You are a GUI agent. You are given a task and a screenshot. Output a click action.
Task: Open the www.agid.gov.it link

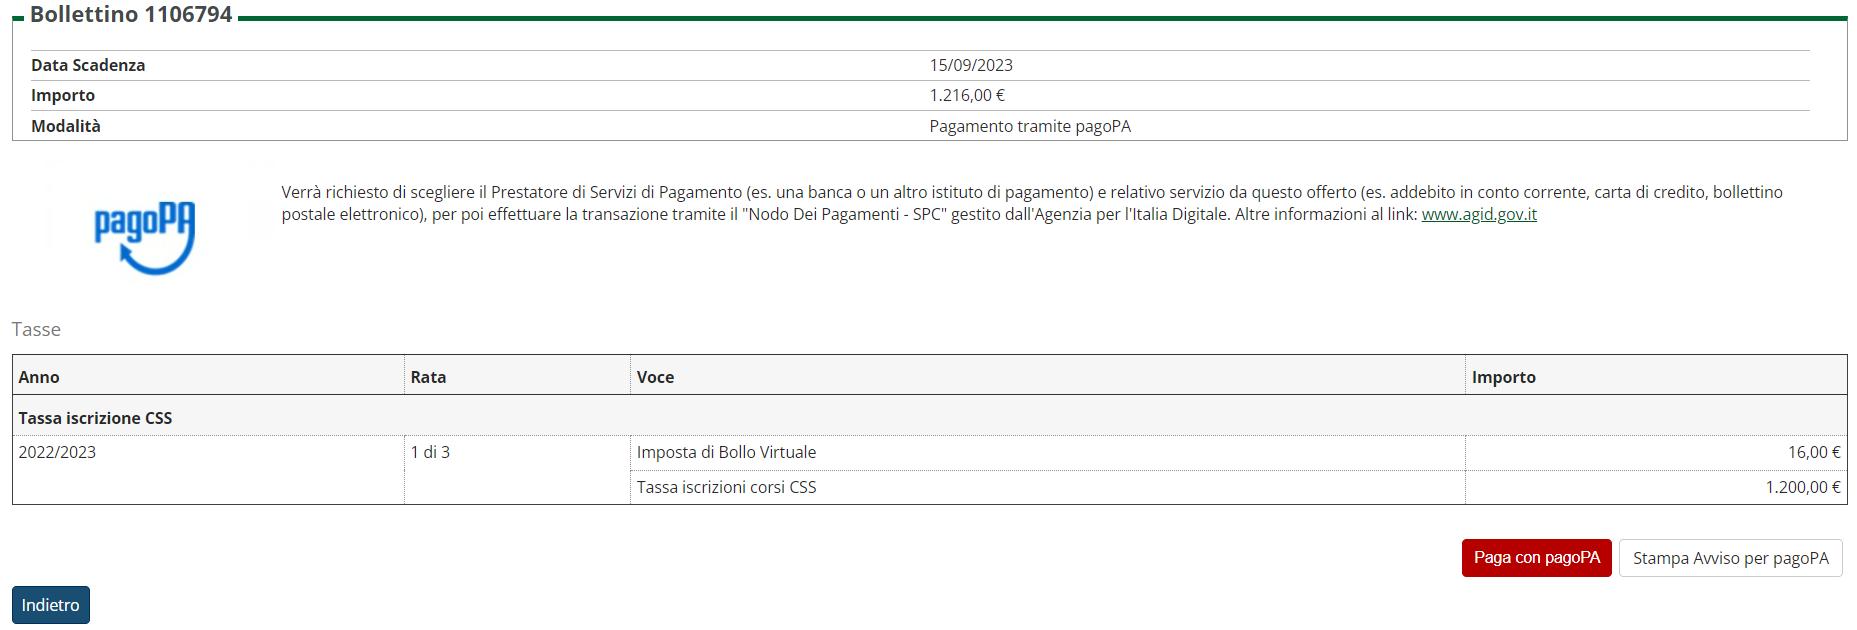(1478, 214)
